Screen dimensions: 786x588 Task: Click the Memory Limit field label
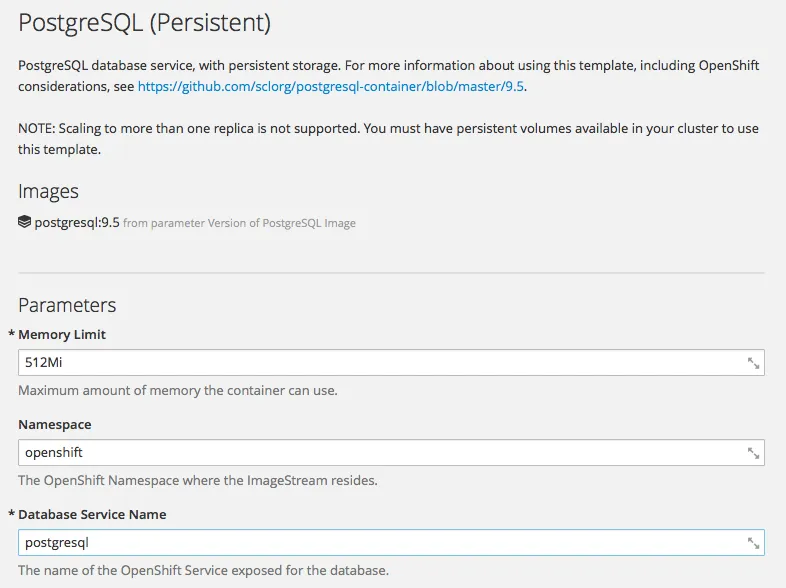[x=62, y=334]
